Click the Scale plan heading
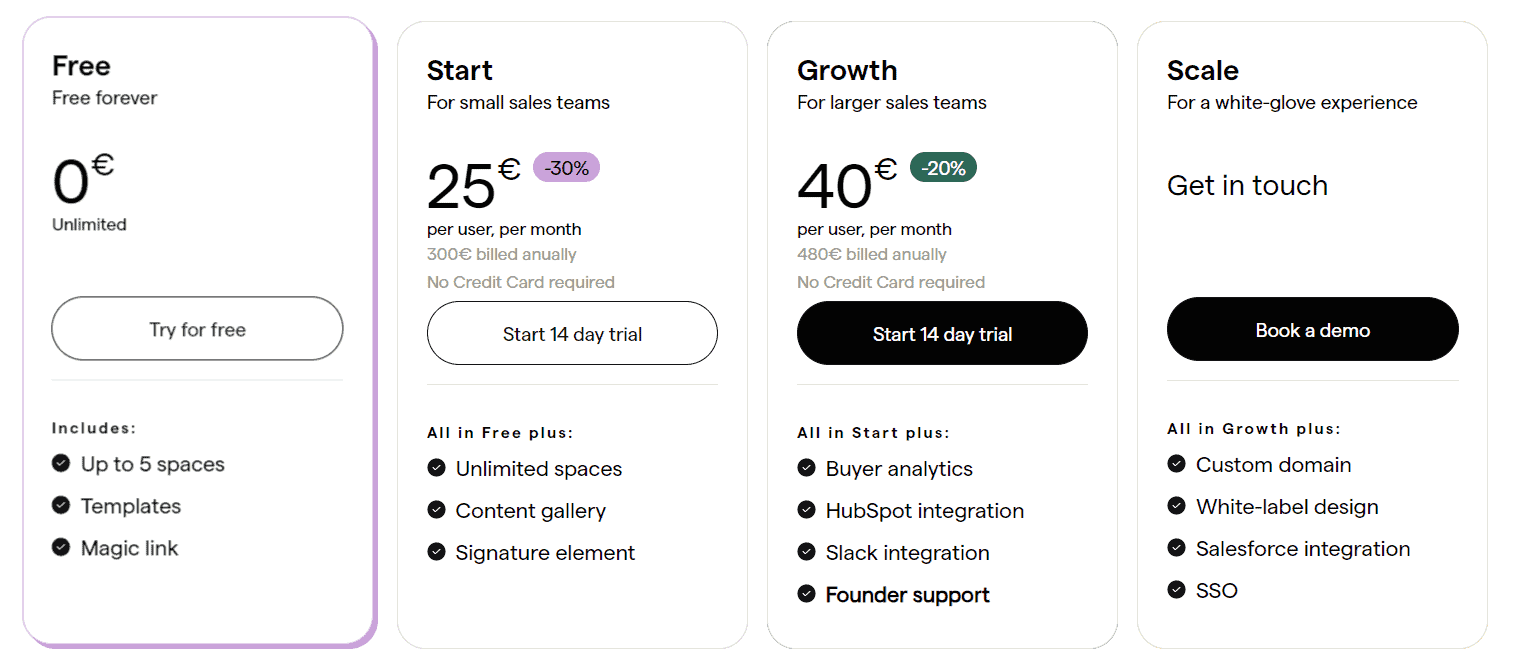1515x666 pixels. pos(1202,70)
